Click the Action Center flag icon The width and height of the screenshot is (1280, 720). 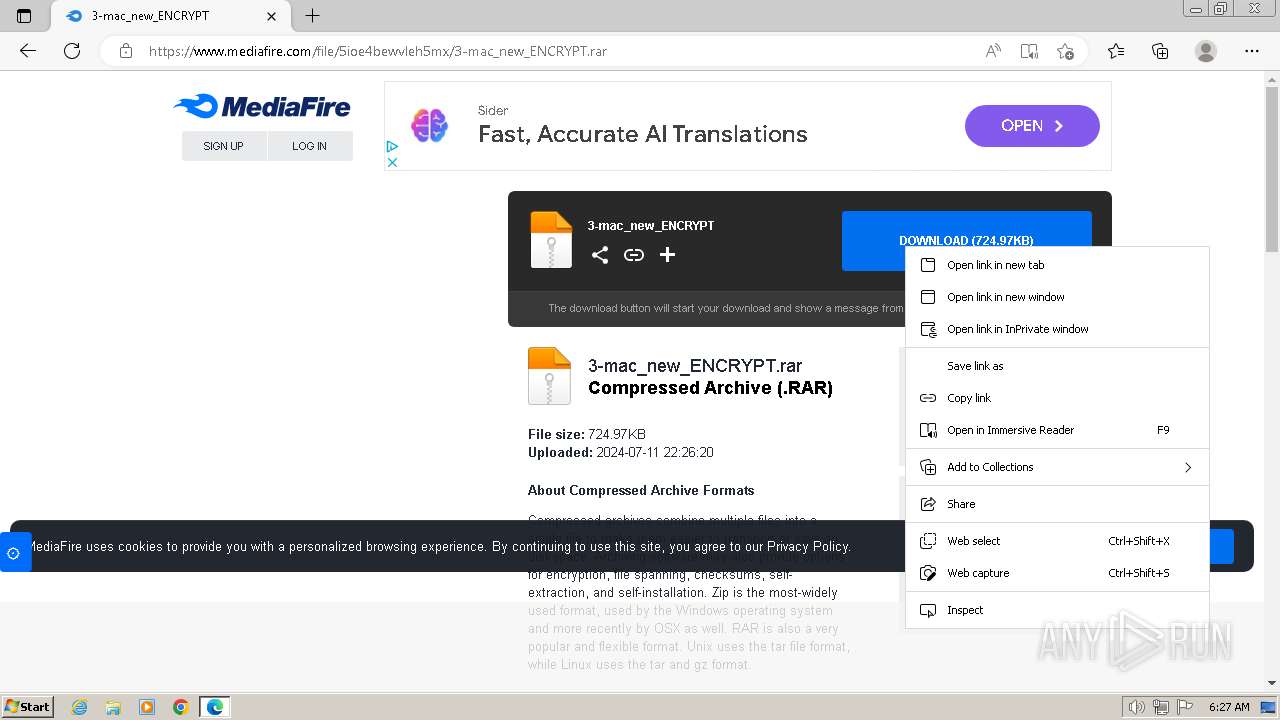click(x=1185, y=707)
